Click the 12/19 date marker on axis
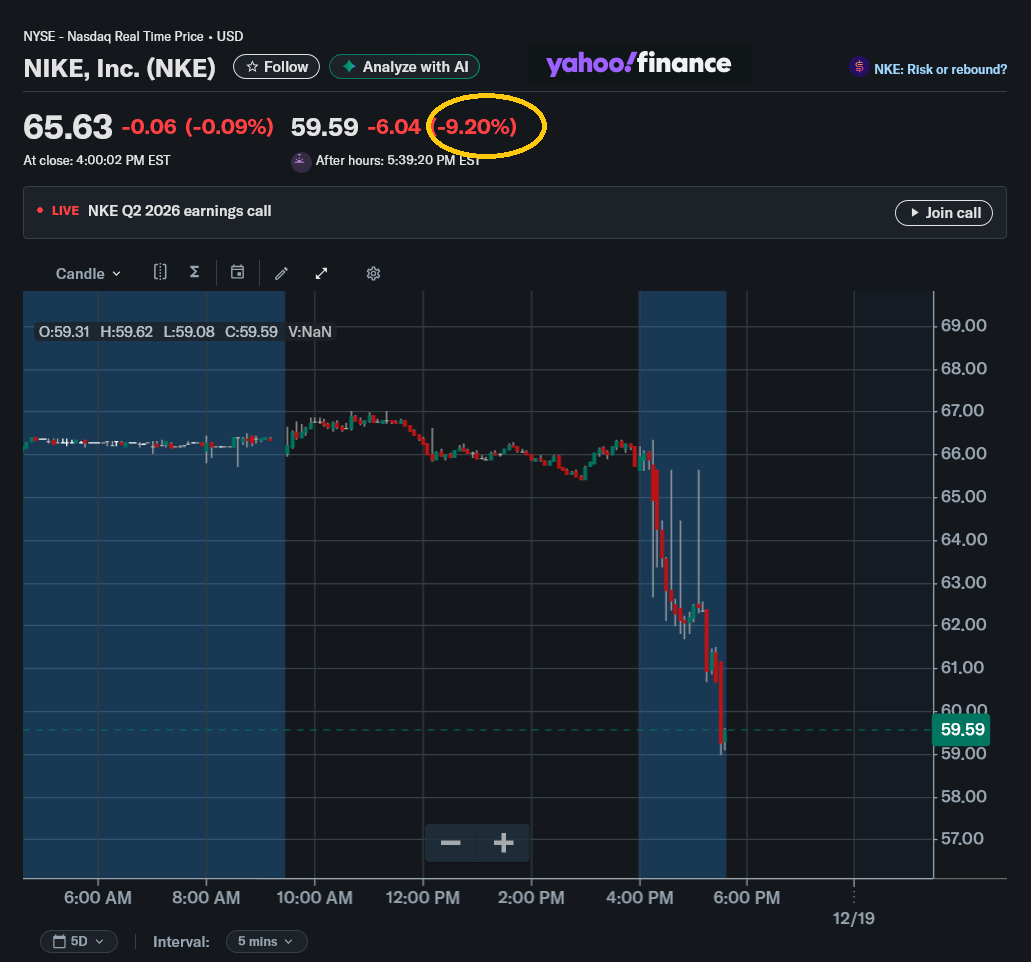Screen dimensions: 1031x962 coord(853,918)
